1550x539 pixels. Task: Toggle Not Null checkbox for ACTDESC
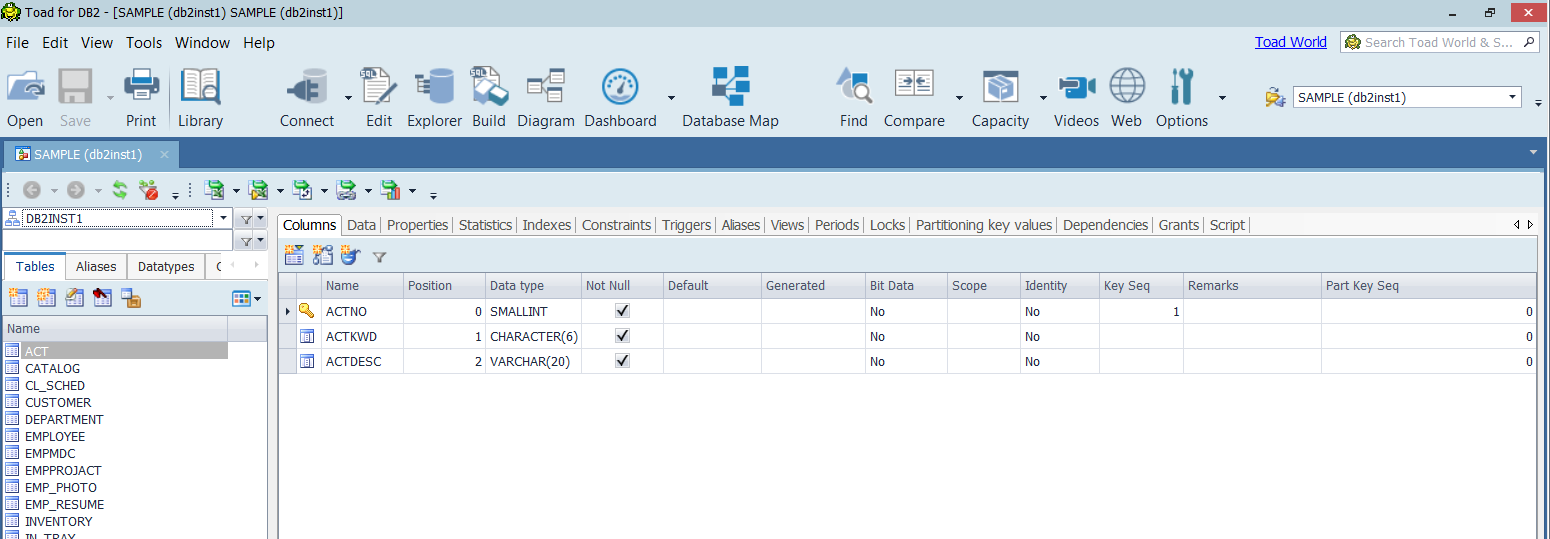click(x=622, y=361)
